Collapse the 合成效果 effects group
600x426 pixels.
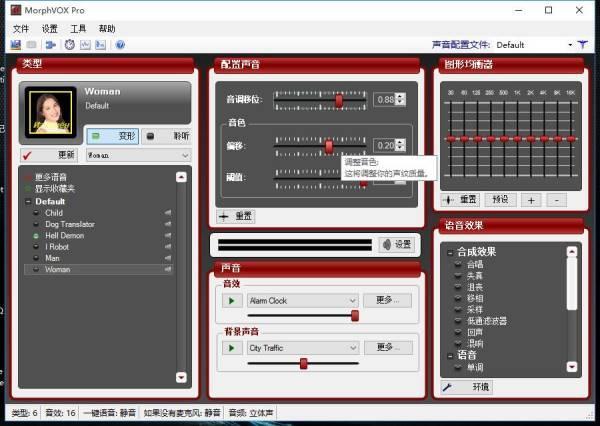[450, 253]
